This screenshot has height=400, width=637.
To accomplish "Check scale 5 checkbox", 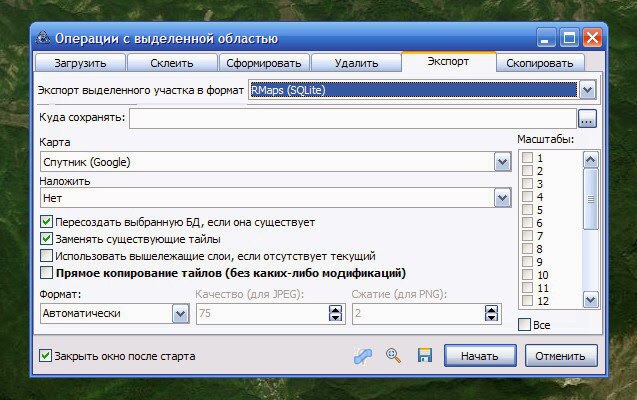I will pyautogui.click(x=527, y=210).
